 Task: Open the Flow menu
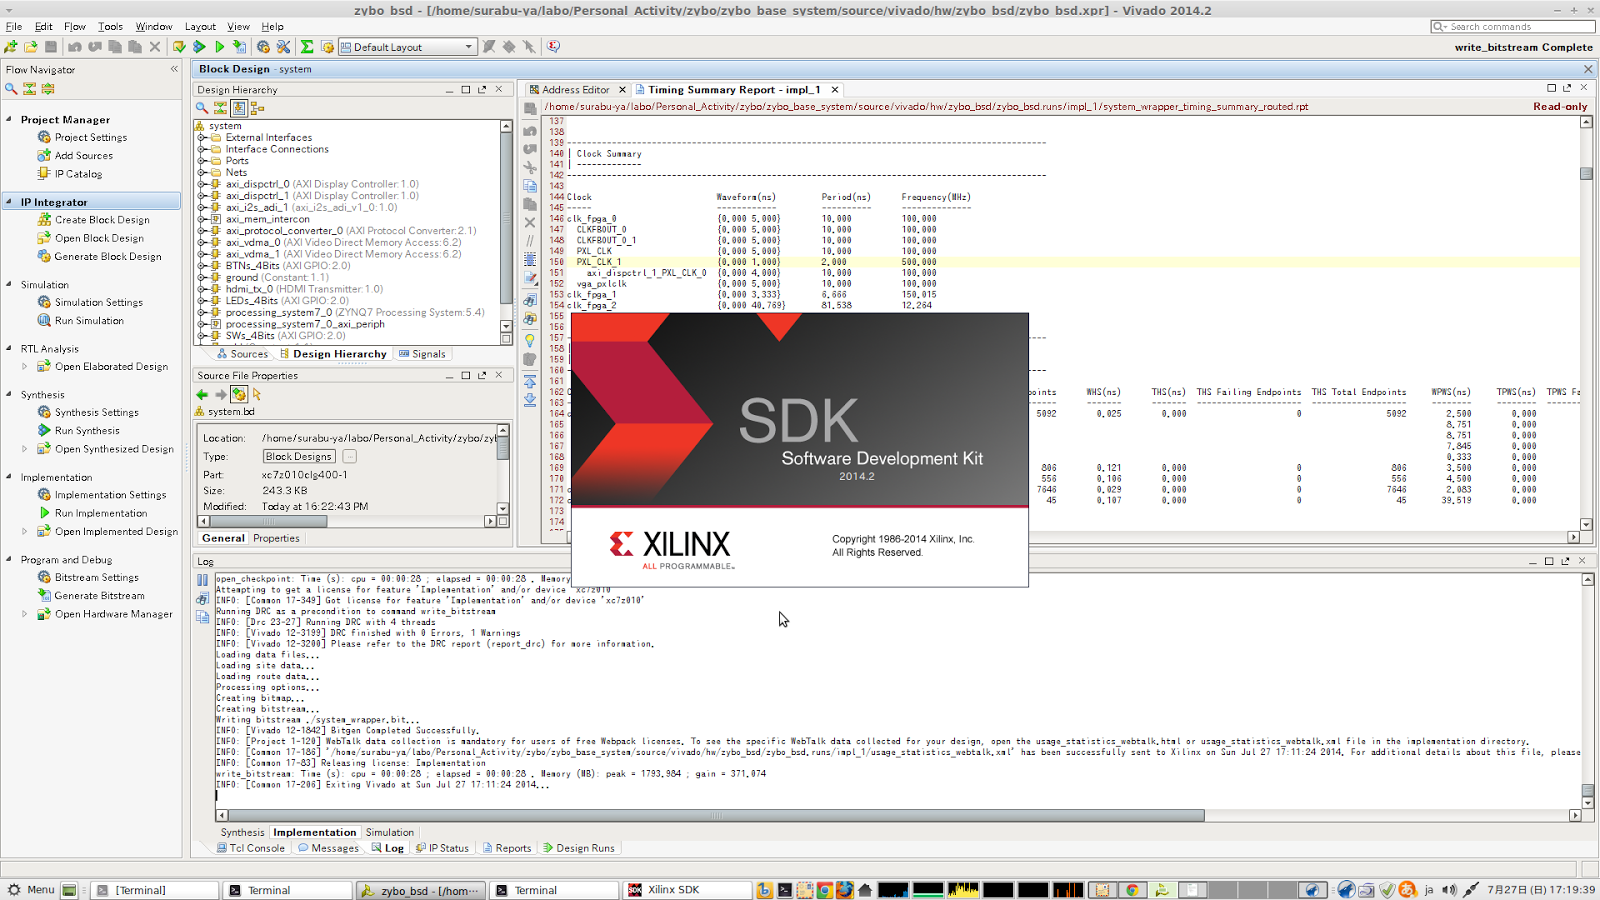point(75,27)
